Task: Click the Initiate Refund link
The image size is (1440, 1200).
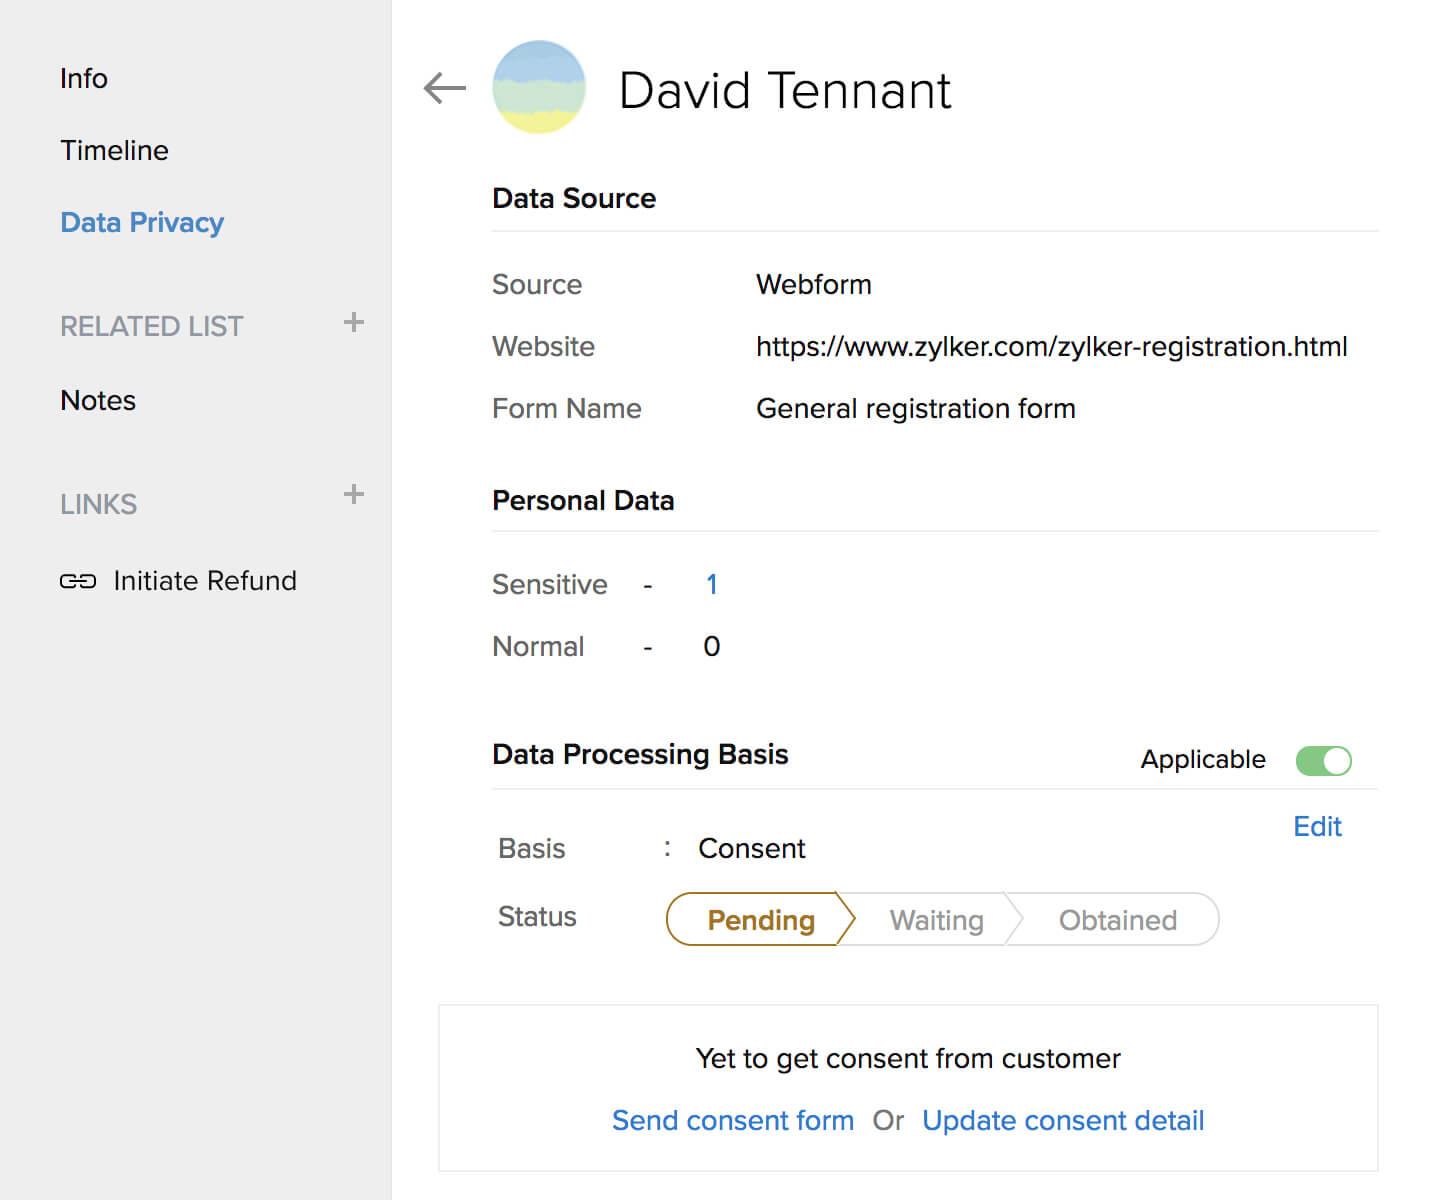Action: (x=204, y=581)
